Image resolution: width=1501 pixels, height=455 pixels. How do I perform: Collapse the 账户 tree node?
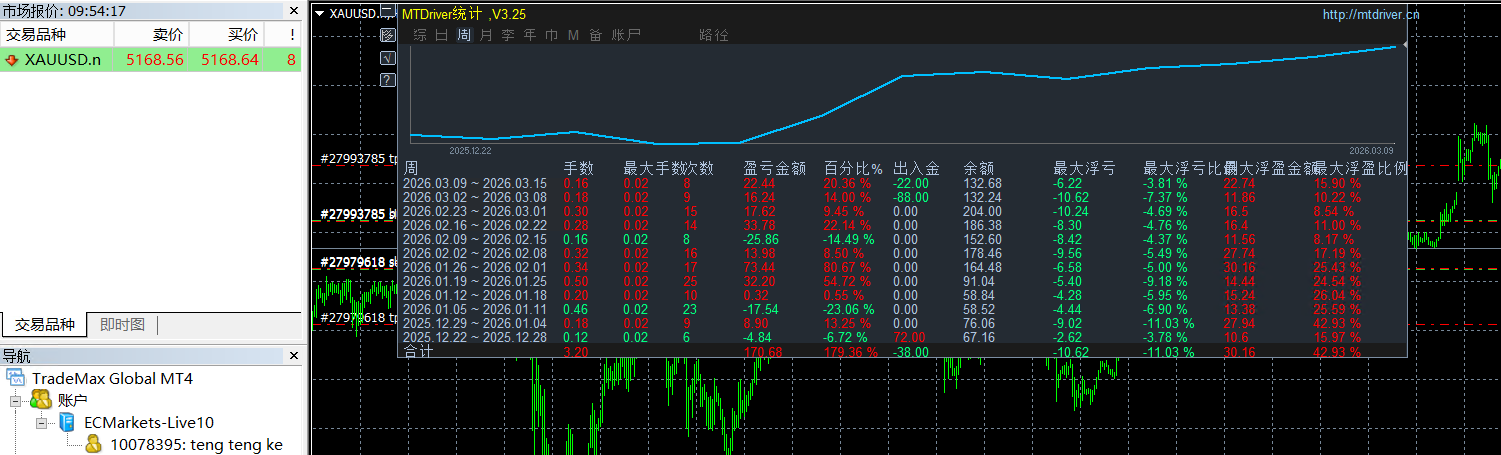click(17, 401)
